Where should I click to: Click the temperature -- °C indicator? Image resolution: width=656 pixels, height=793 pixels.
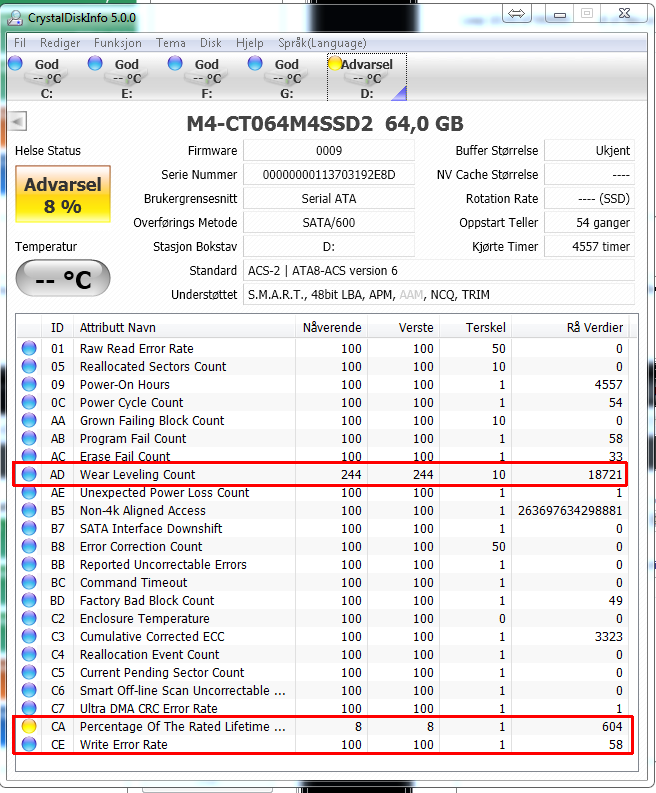(x=63, y=278)
